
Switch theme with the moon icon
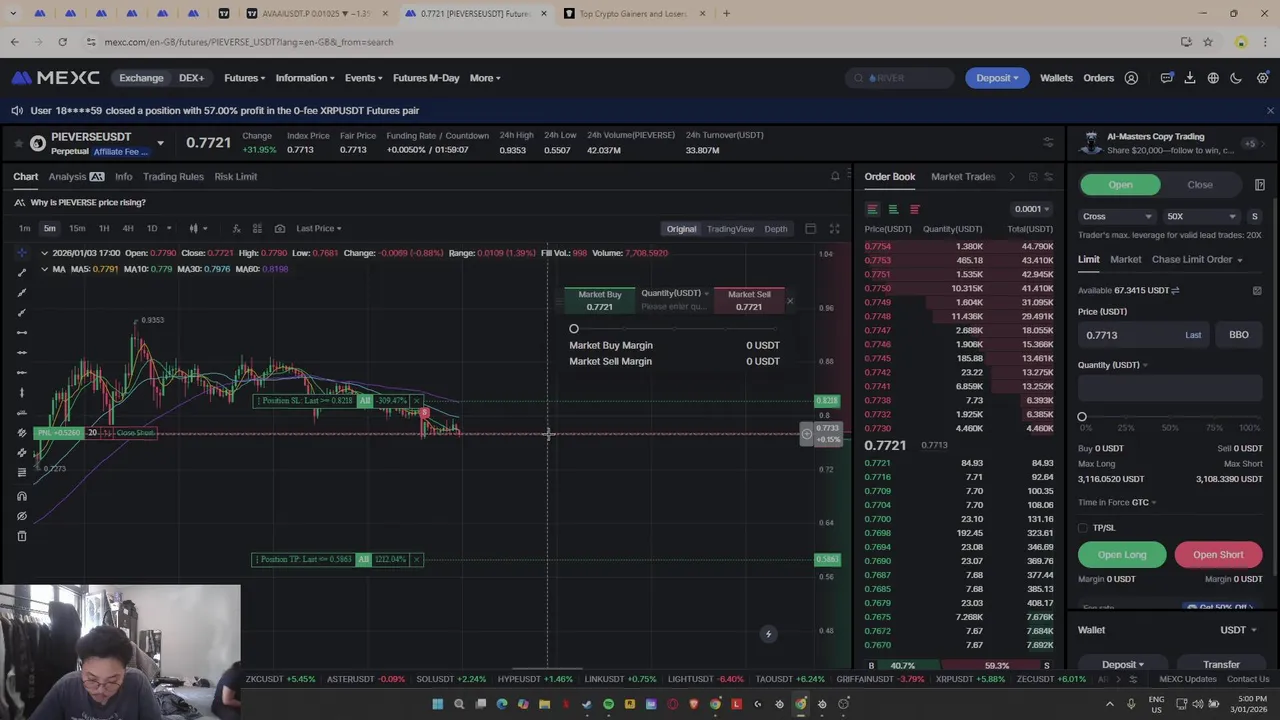click(1237, 78)
